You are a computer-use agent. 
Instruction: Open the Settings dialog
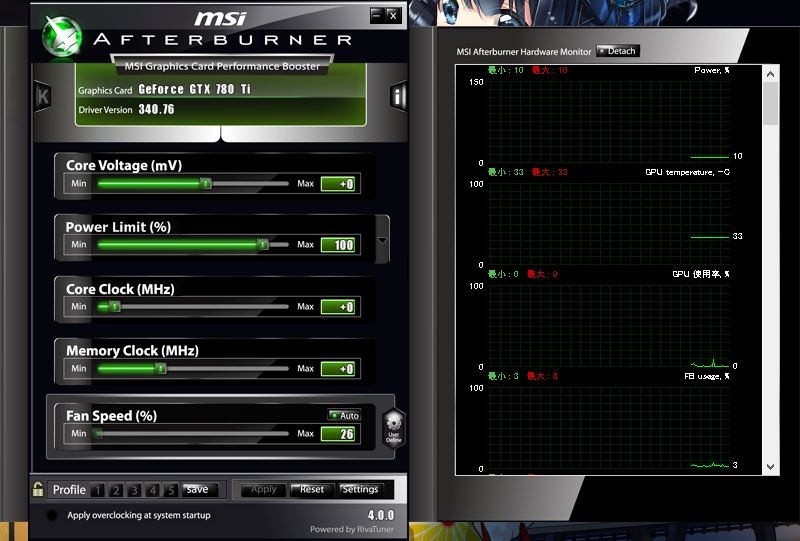coord(360,489)
